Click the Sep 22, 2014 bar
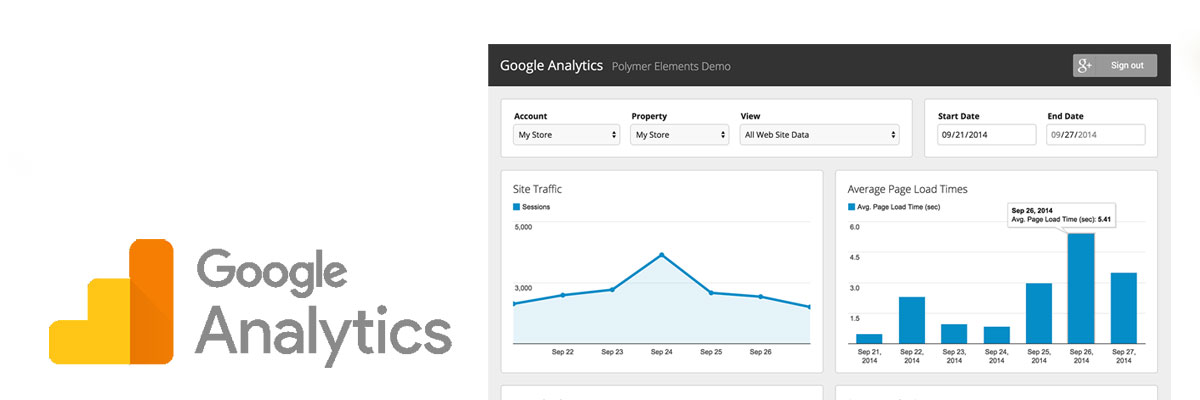Image resolution: width=1200 pixels, height=400 pixels. coord(912,320)
